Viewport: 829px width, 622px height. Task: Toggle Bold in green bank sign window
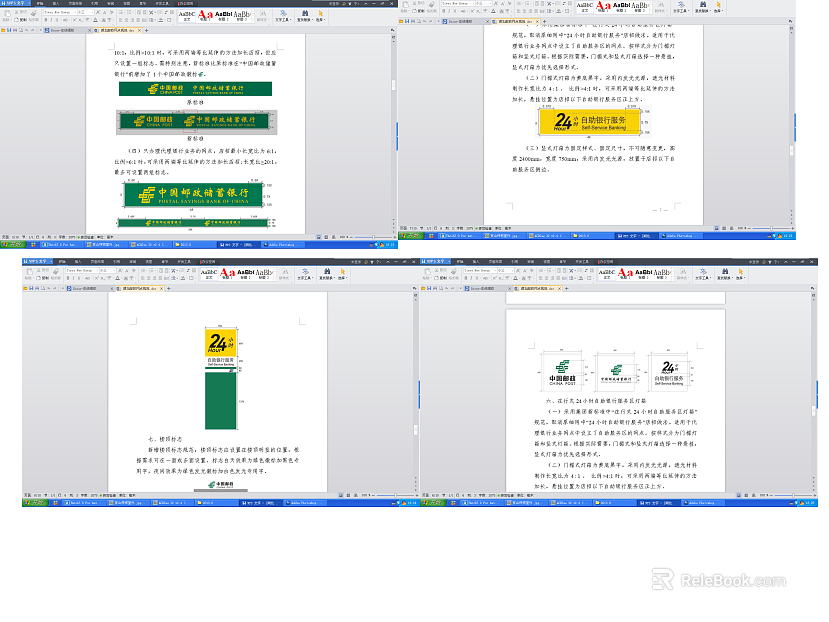tap(45, 20)
